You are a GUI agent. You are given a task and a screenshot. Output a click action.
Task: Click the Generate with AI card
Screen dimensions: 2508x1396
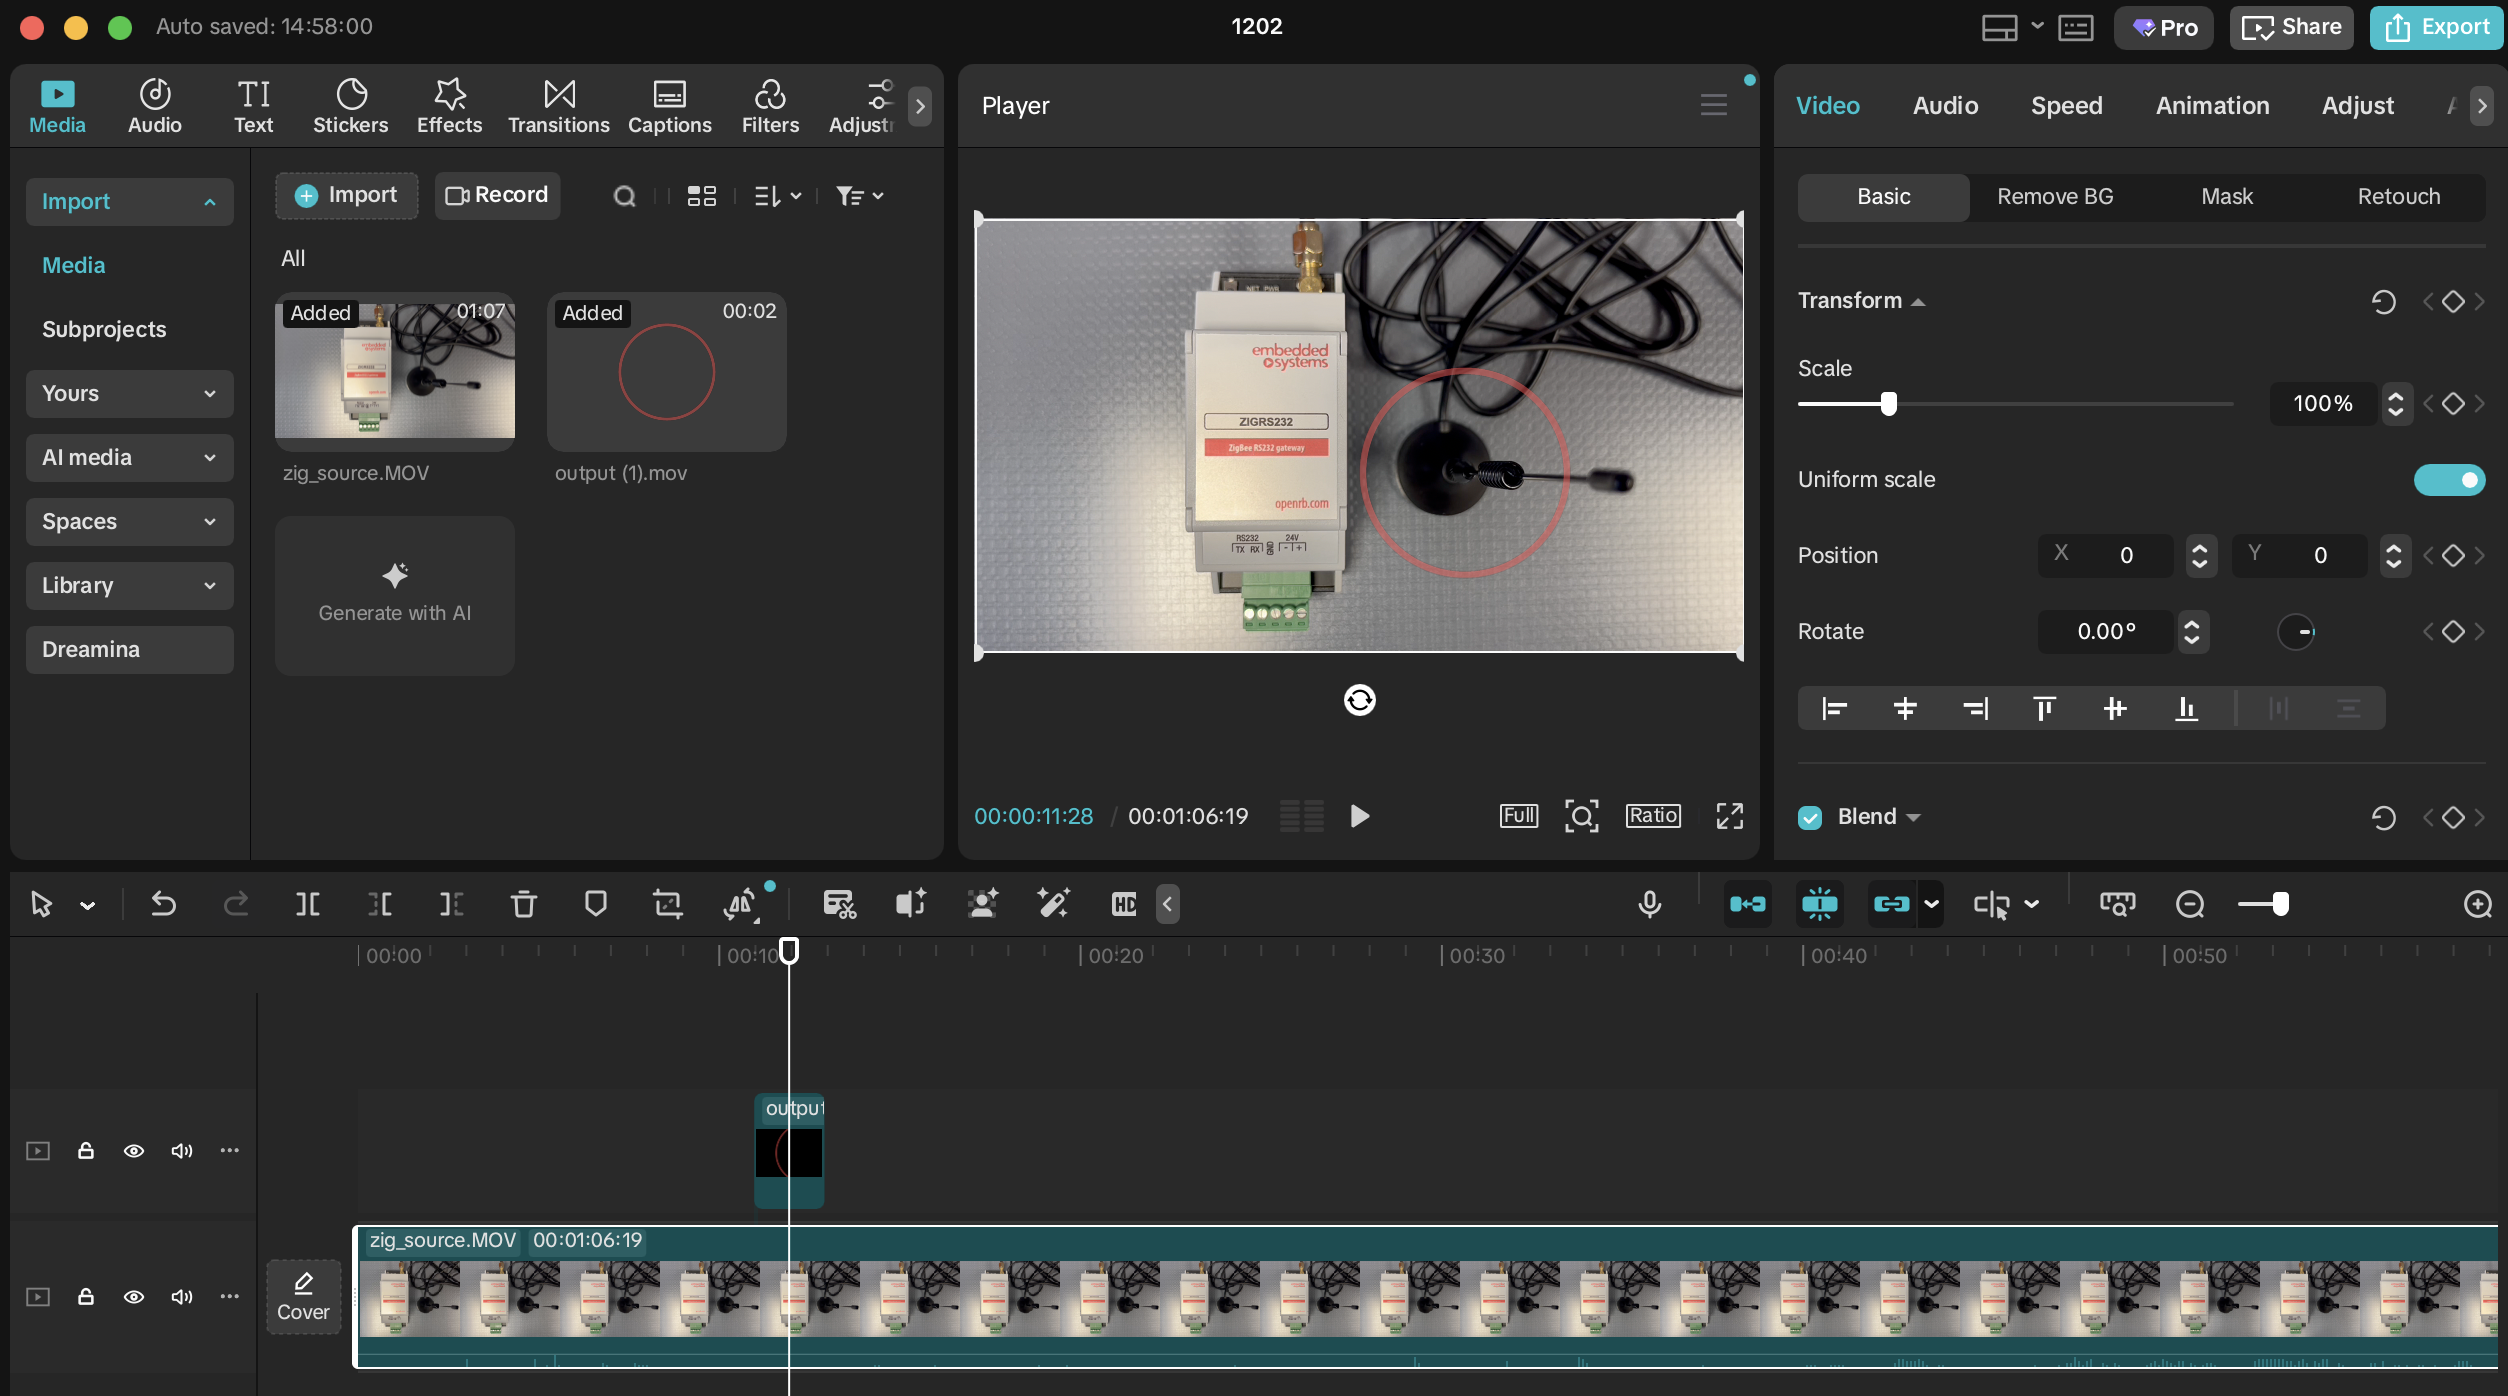[394, 595]
